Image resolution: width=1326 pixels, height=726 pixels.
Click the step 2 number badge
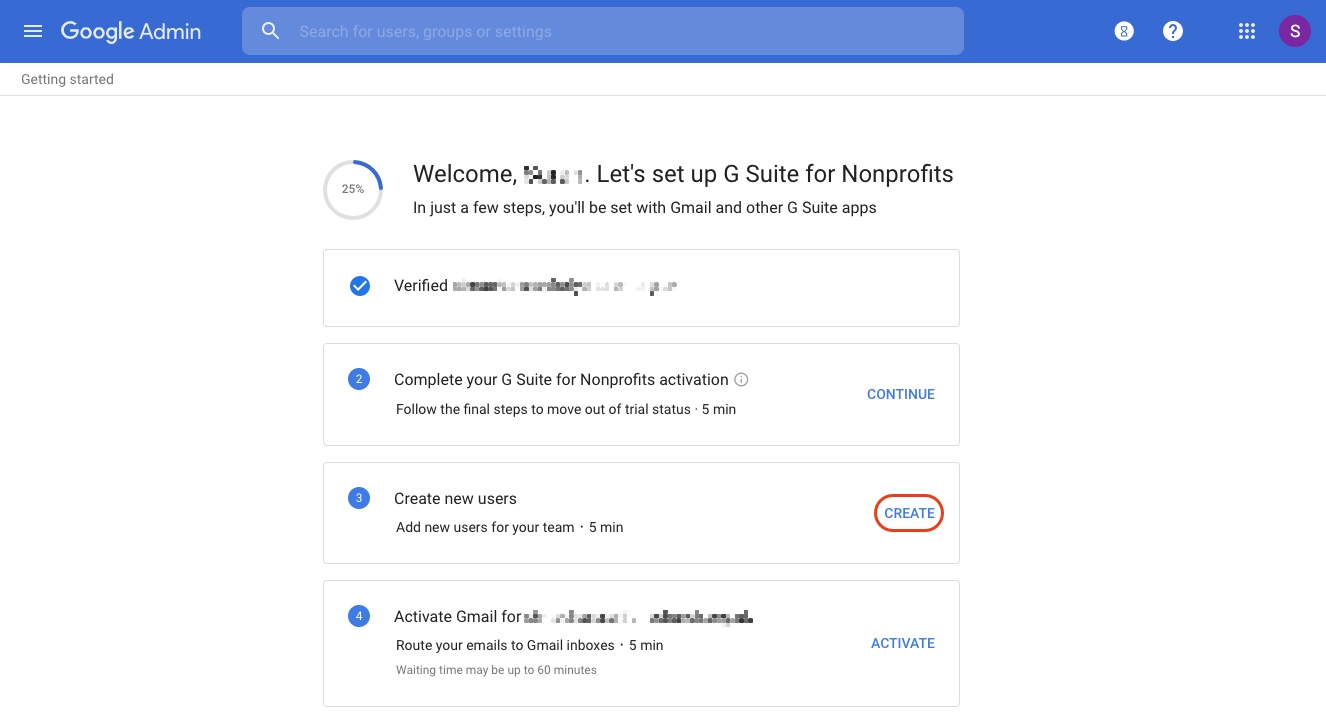(359, 379)
